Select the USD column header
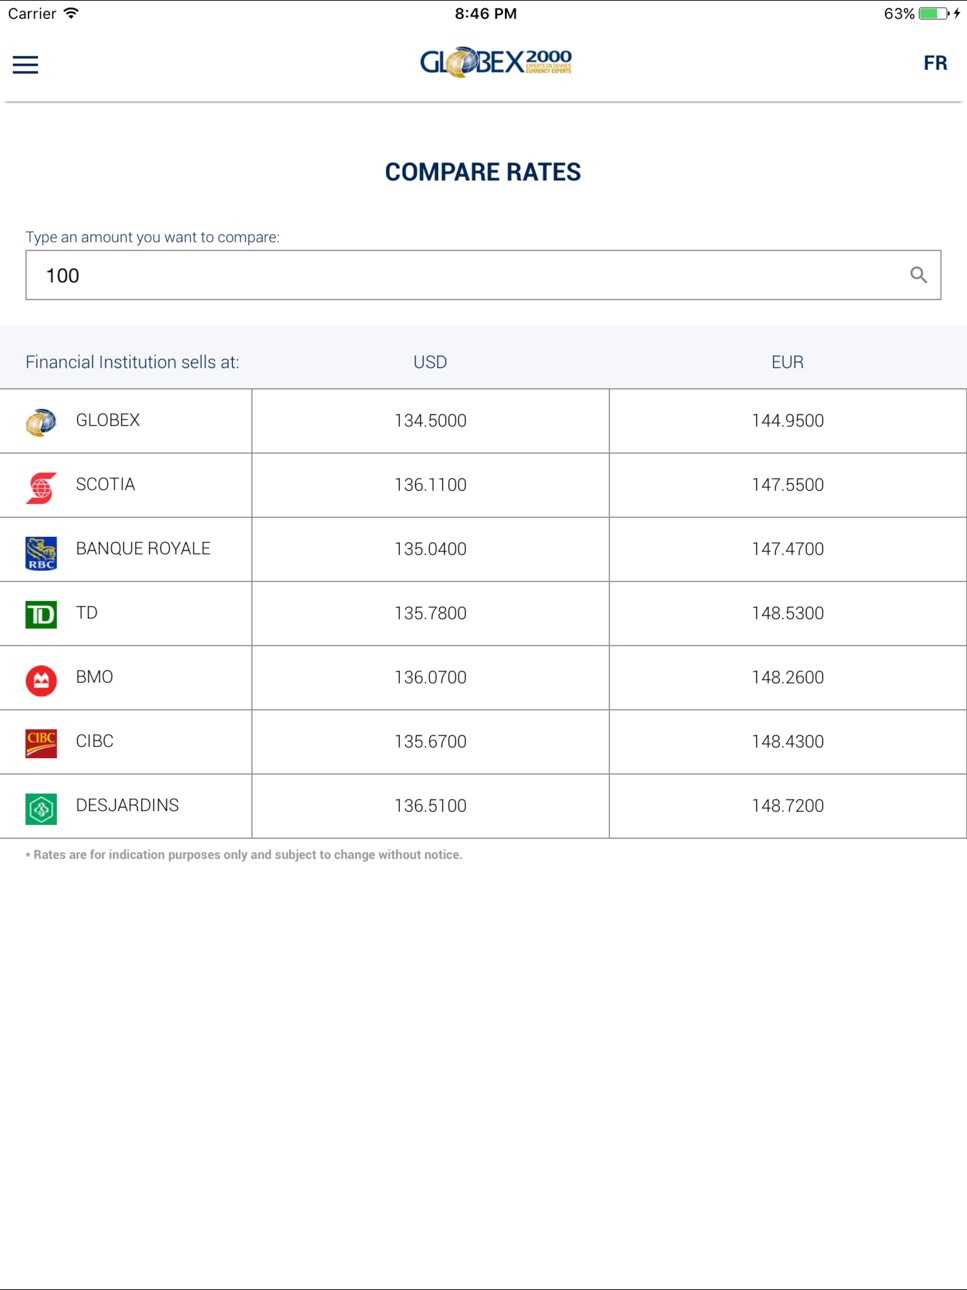The width and height of the screenshot is (967, 1290). click(x=430, y=362)
